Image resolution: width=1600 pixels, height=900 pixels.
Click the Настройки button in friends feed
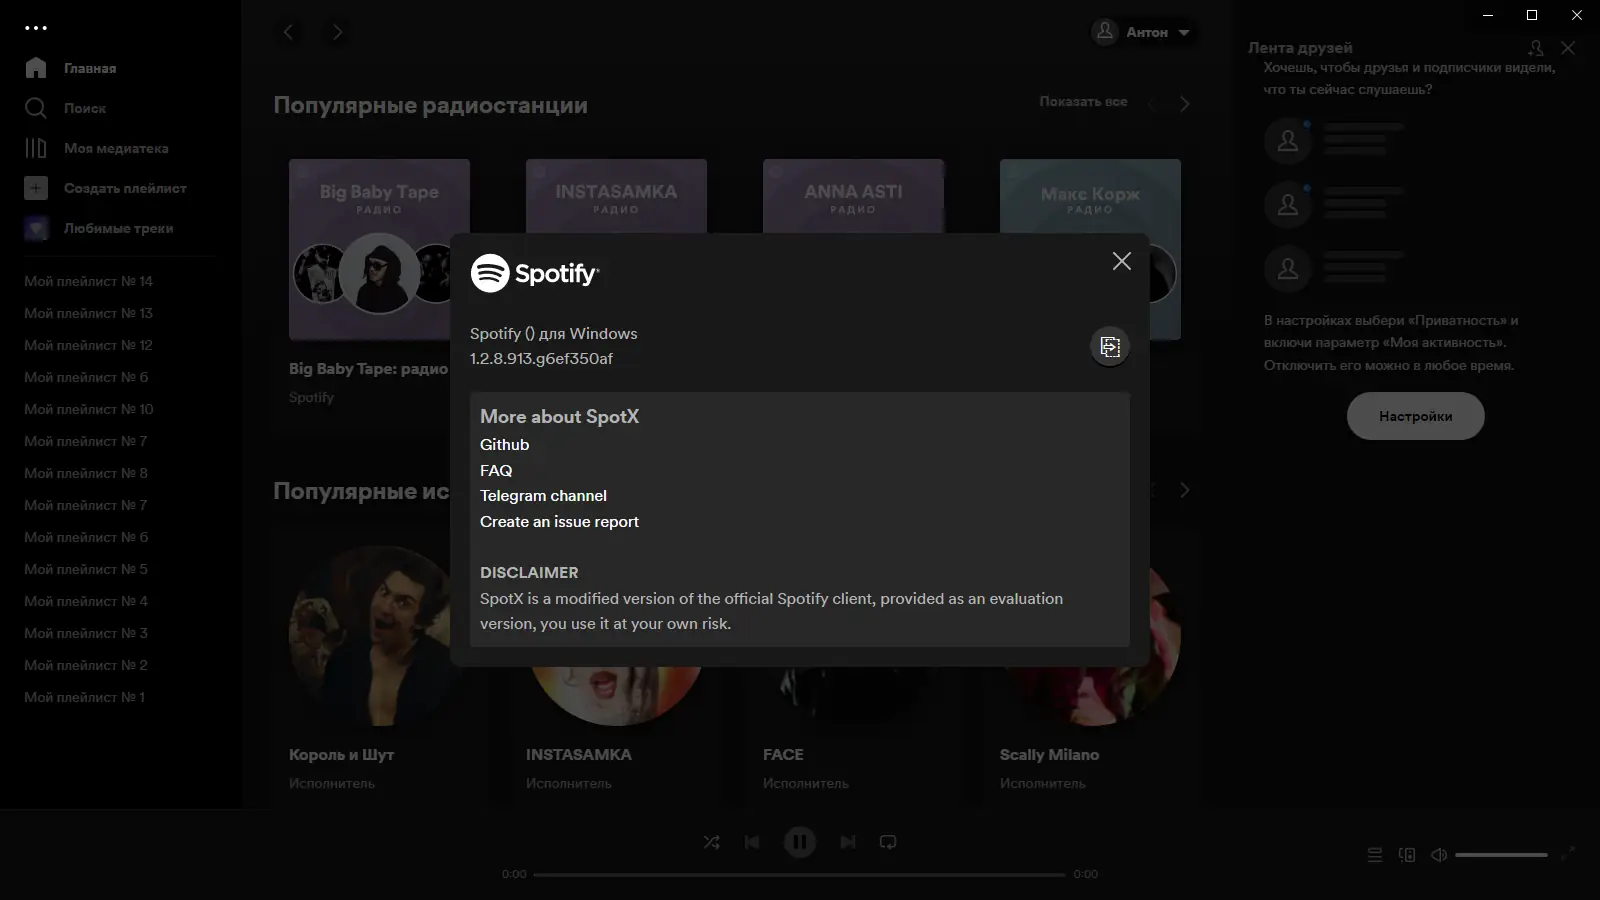tap(1415, 416)
